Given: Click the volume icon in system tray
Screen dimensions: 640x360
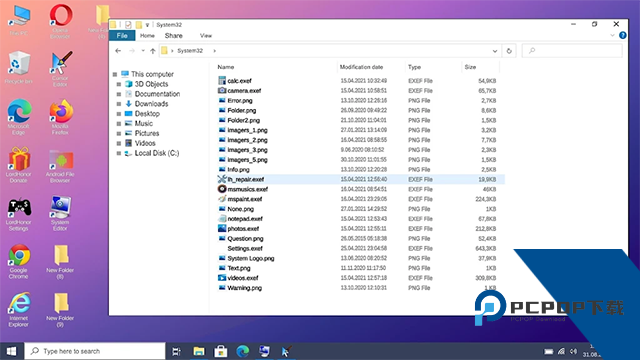Looking at the screenshot, I should click(573, 351).
